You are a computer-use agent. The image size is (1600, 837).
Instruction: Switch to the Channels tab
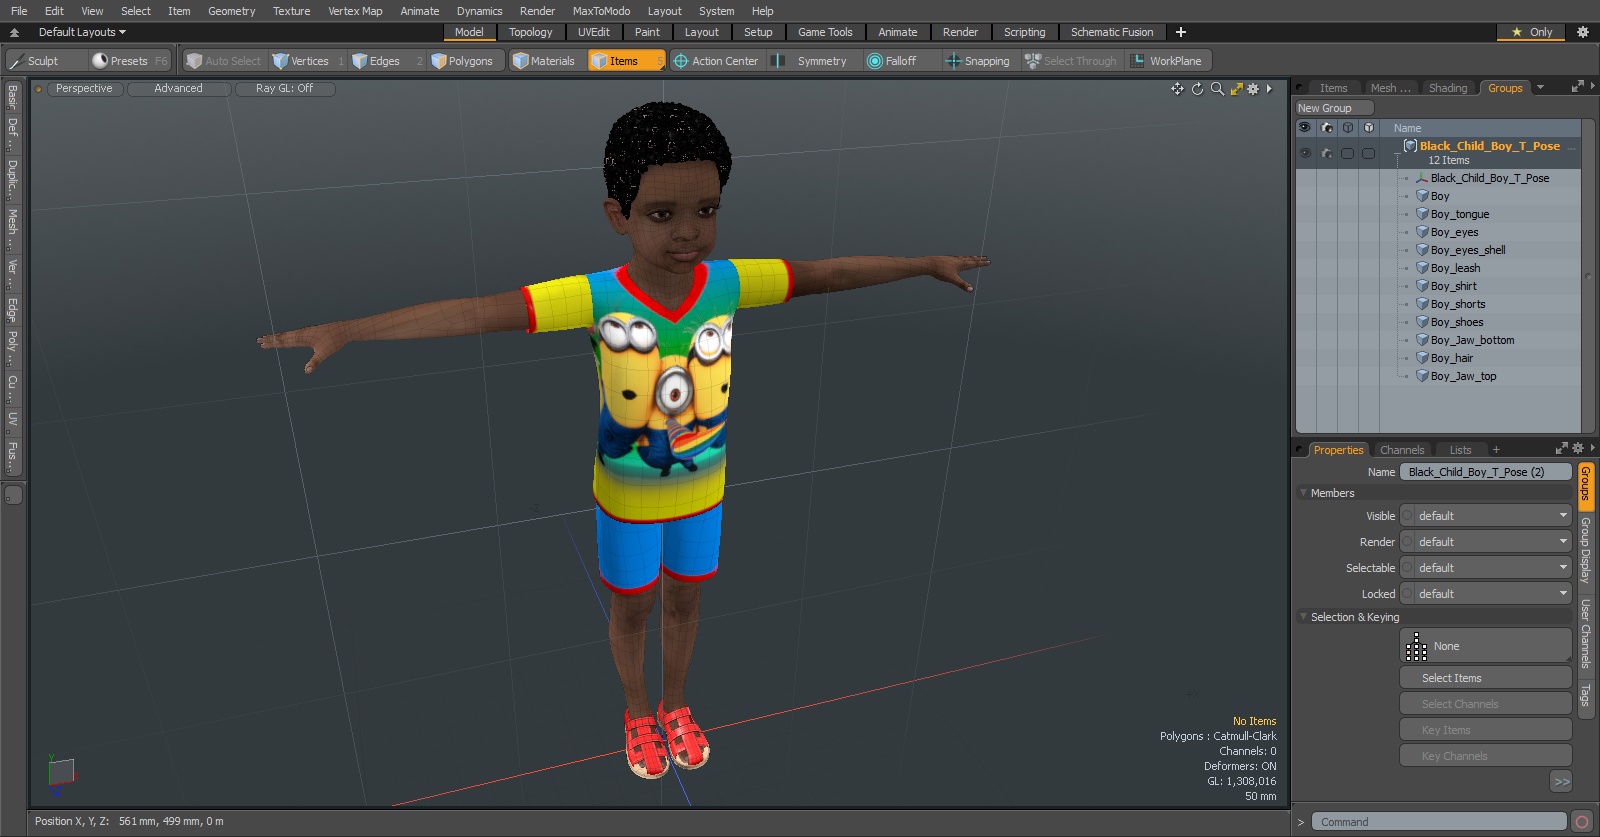[x=1401, y=450]
